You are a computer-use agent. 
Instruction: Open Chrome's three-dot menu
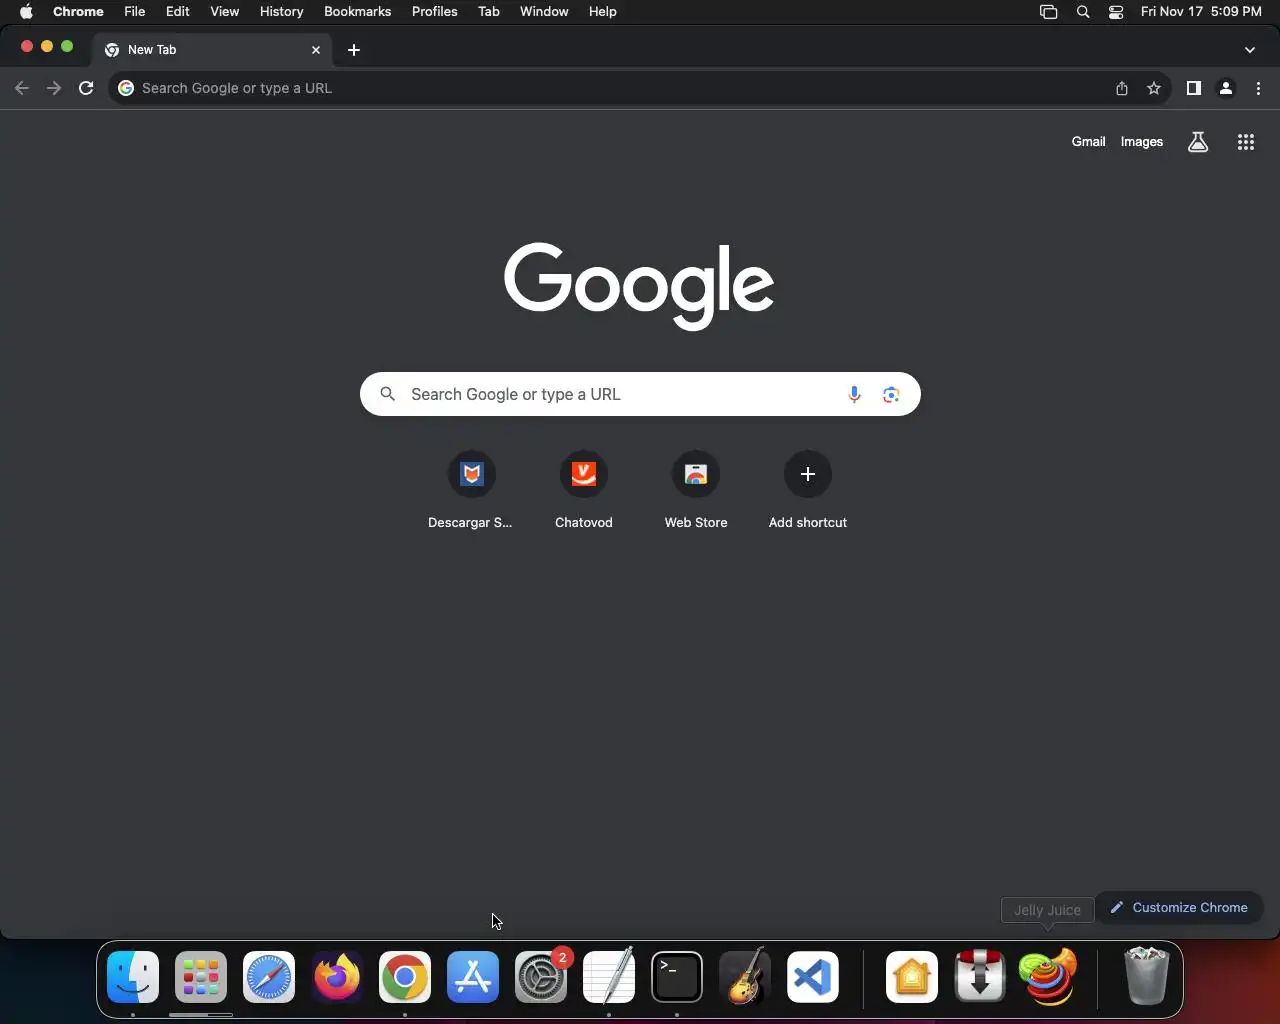(x=1258, y=88)
